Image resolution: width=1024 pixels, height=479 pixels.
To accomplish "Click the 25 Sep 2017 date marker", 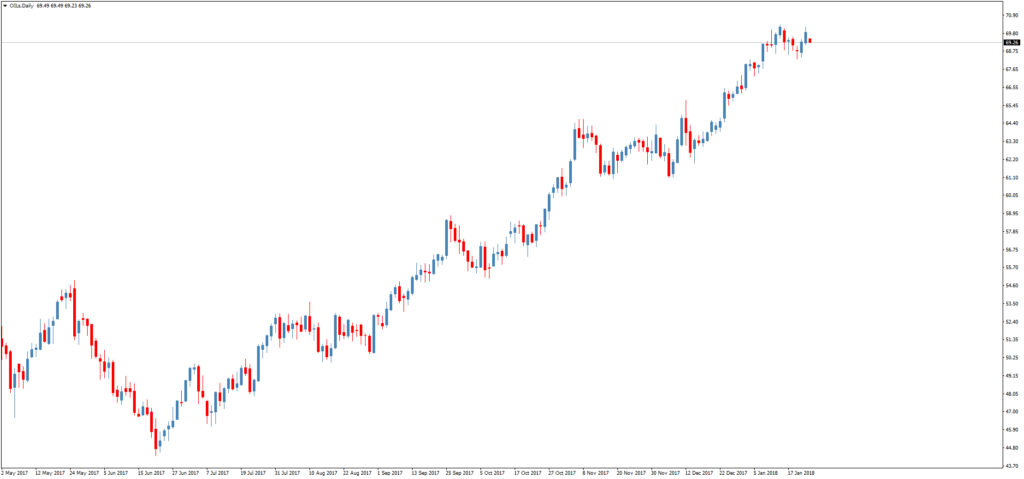I will click(x=459, y=473).
